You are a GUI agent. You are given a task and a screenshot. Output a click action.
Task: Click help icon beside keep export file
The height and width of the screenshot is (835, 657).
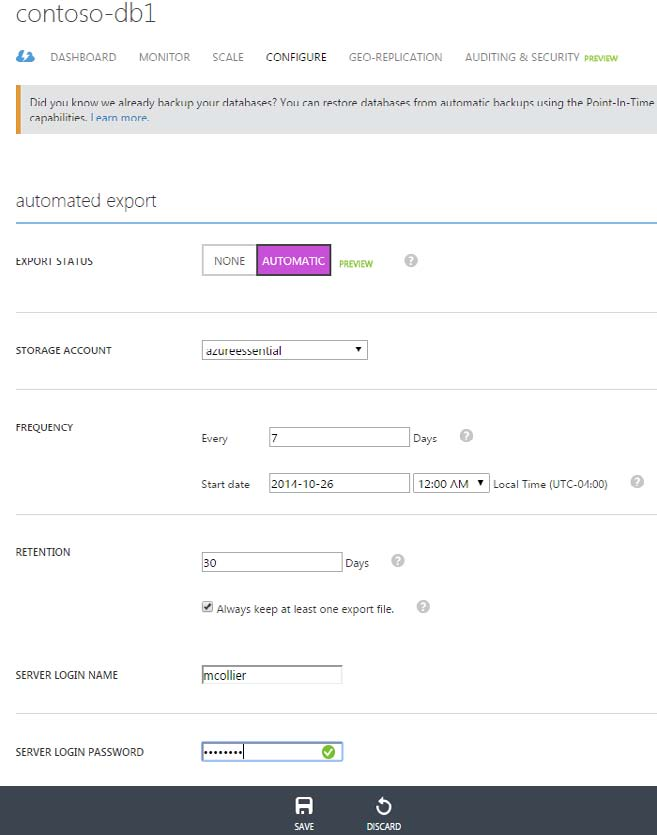pyautogui.click(x=422, y=607)
